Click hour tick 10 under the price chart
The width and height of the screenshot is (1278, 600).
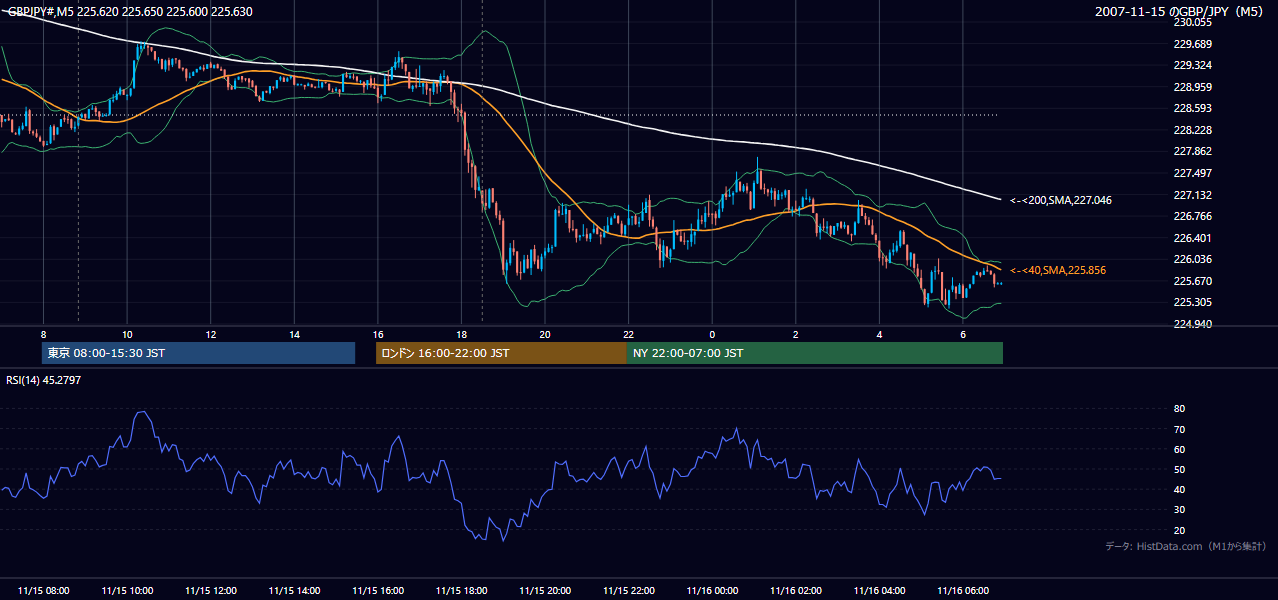127,334
